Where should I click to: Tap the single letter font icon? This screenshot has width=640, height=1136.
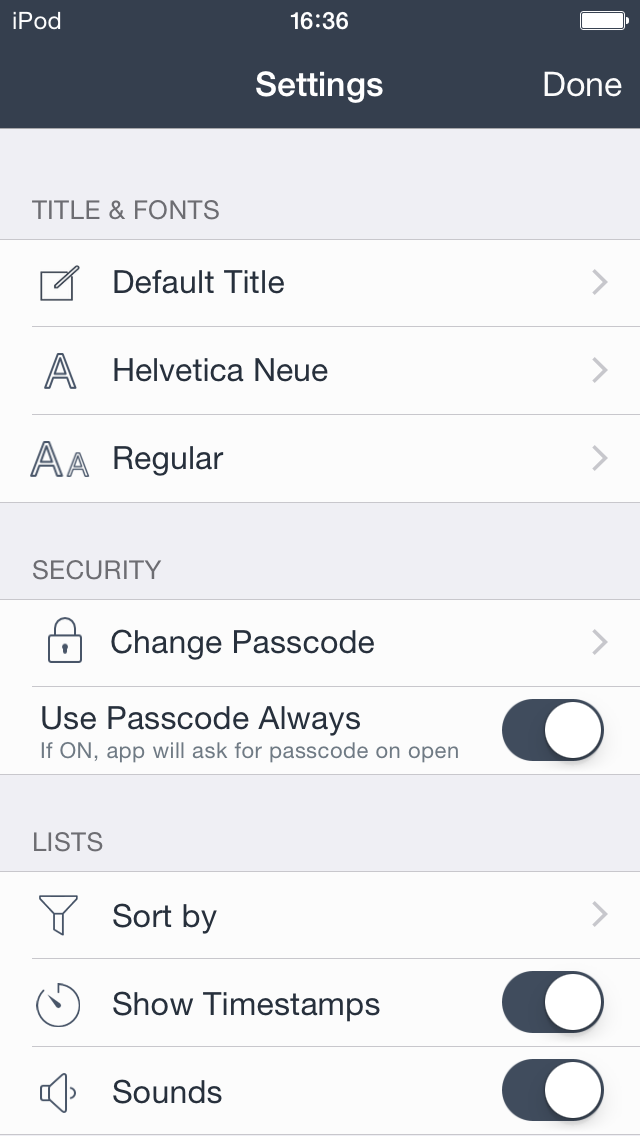pos(60,371)
